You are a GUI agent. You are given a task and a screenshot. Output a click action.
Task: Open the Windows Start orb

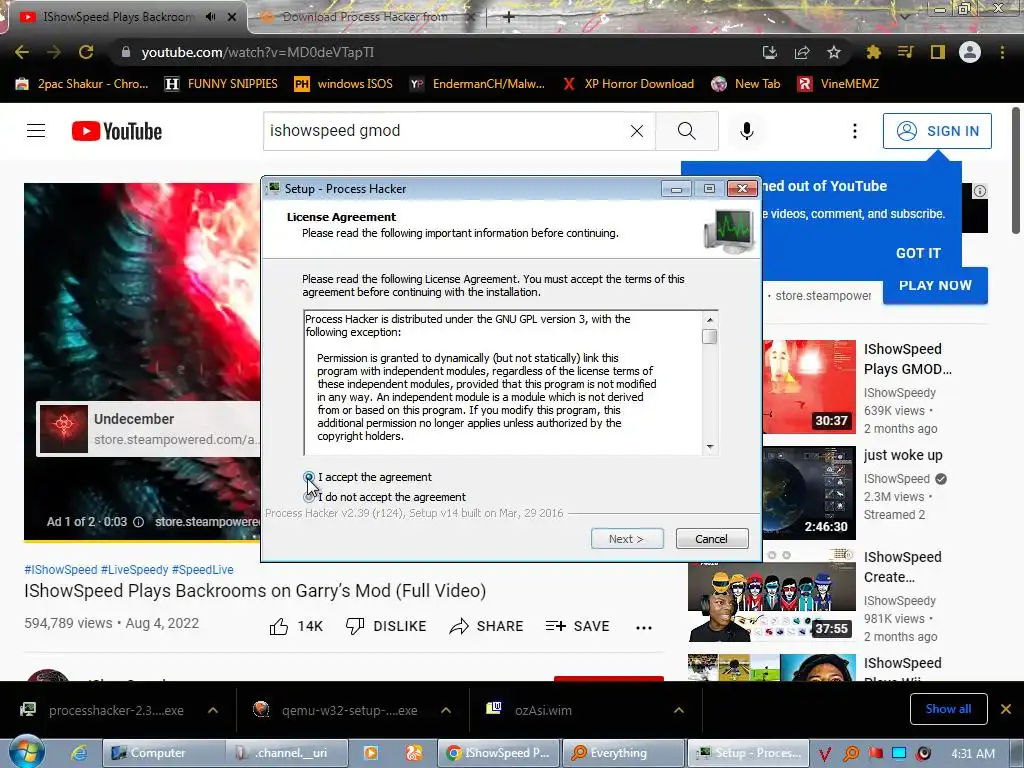click(x=26, y=752)
